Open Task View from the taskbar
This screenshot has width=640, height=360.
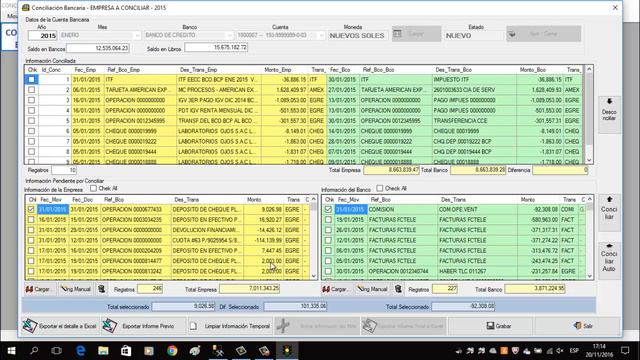click(57, 351)
